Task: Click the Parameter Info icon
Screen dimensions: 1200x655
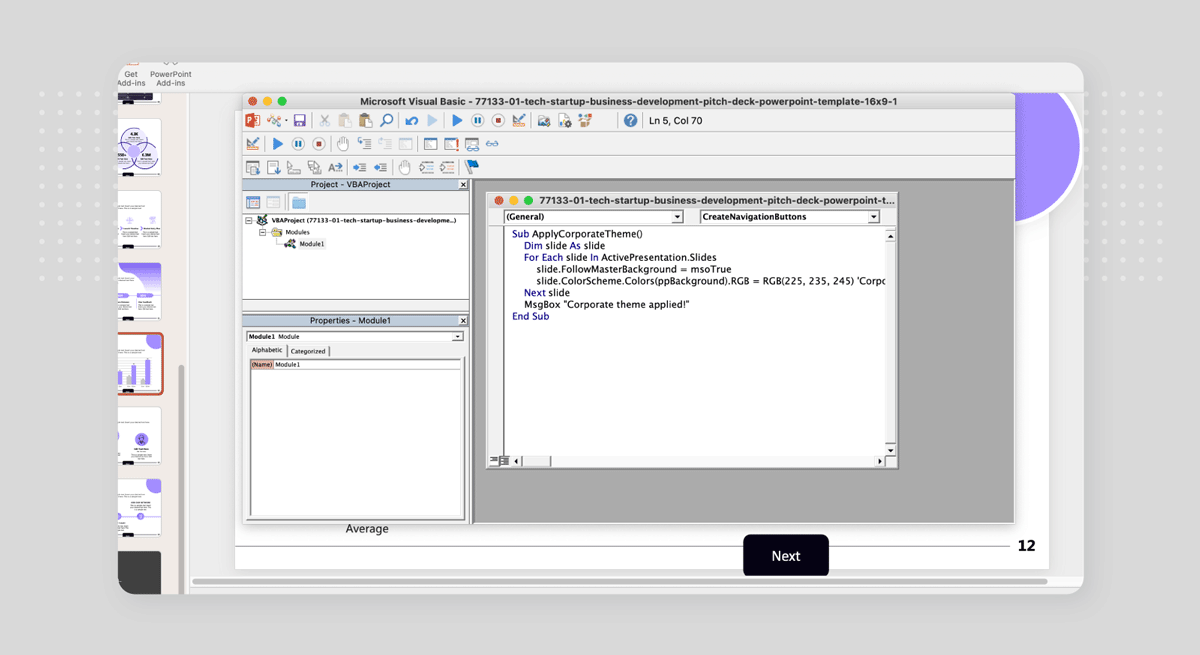Action: [x=314, y=167]
